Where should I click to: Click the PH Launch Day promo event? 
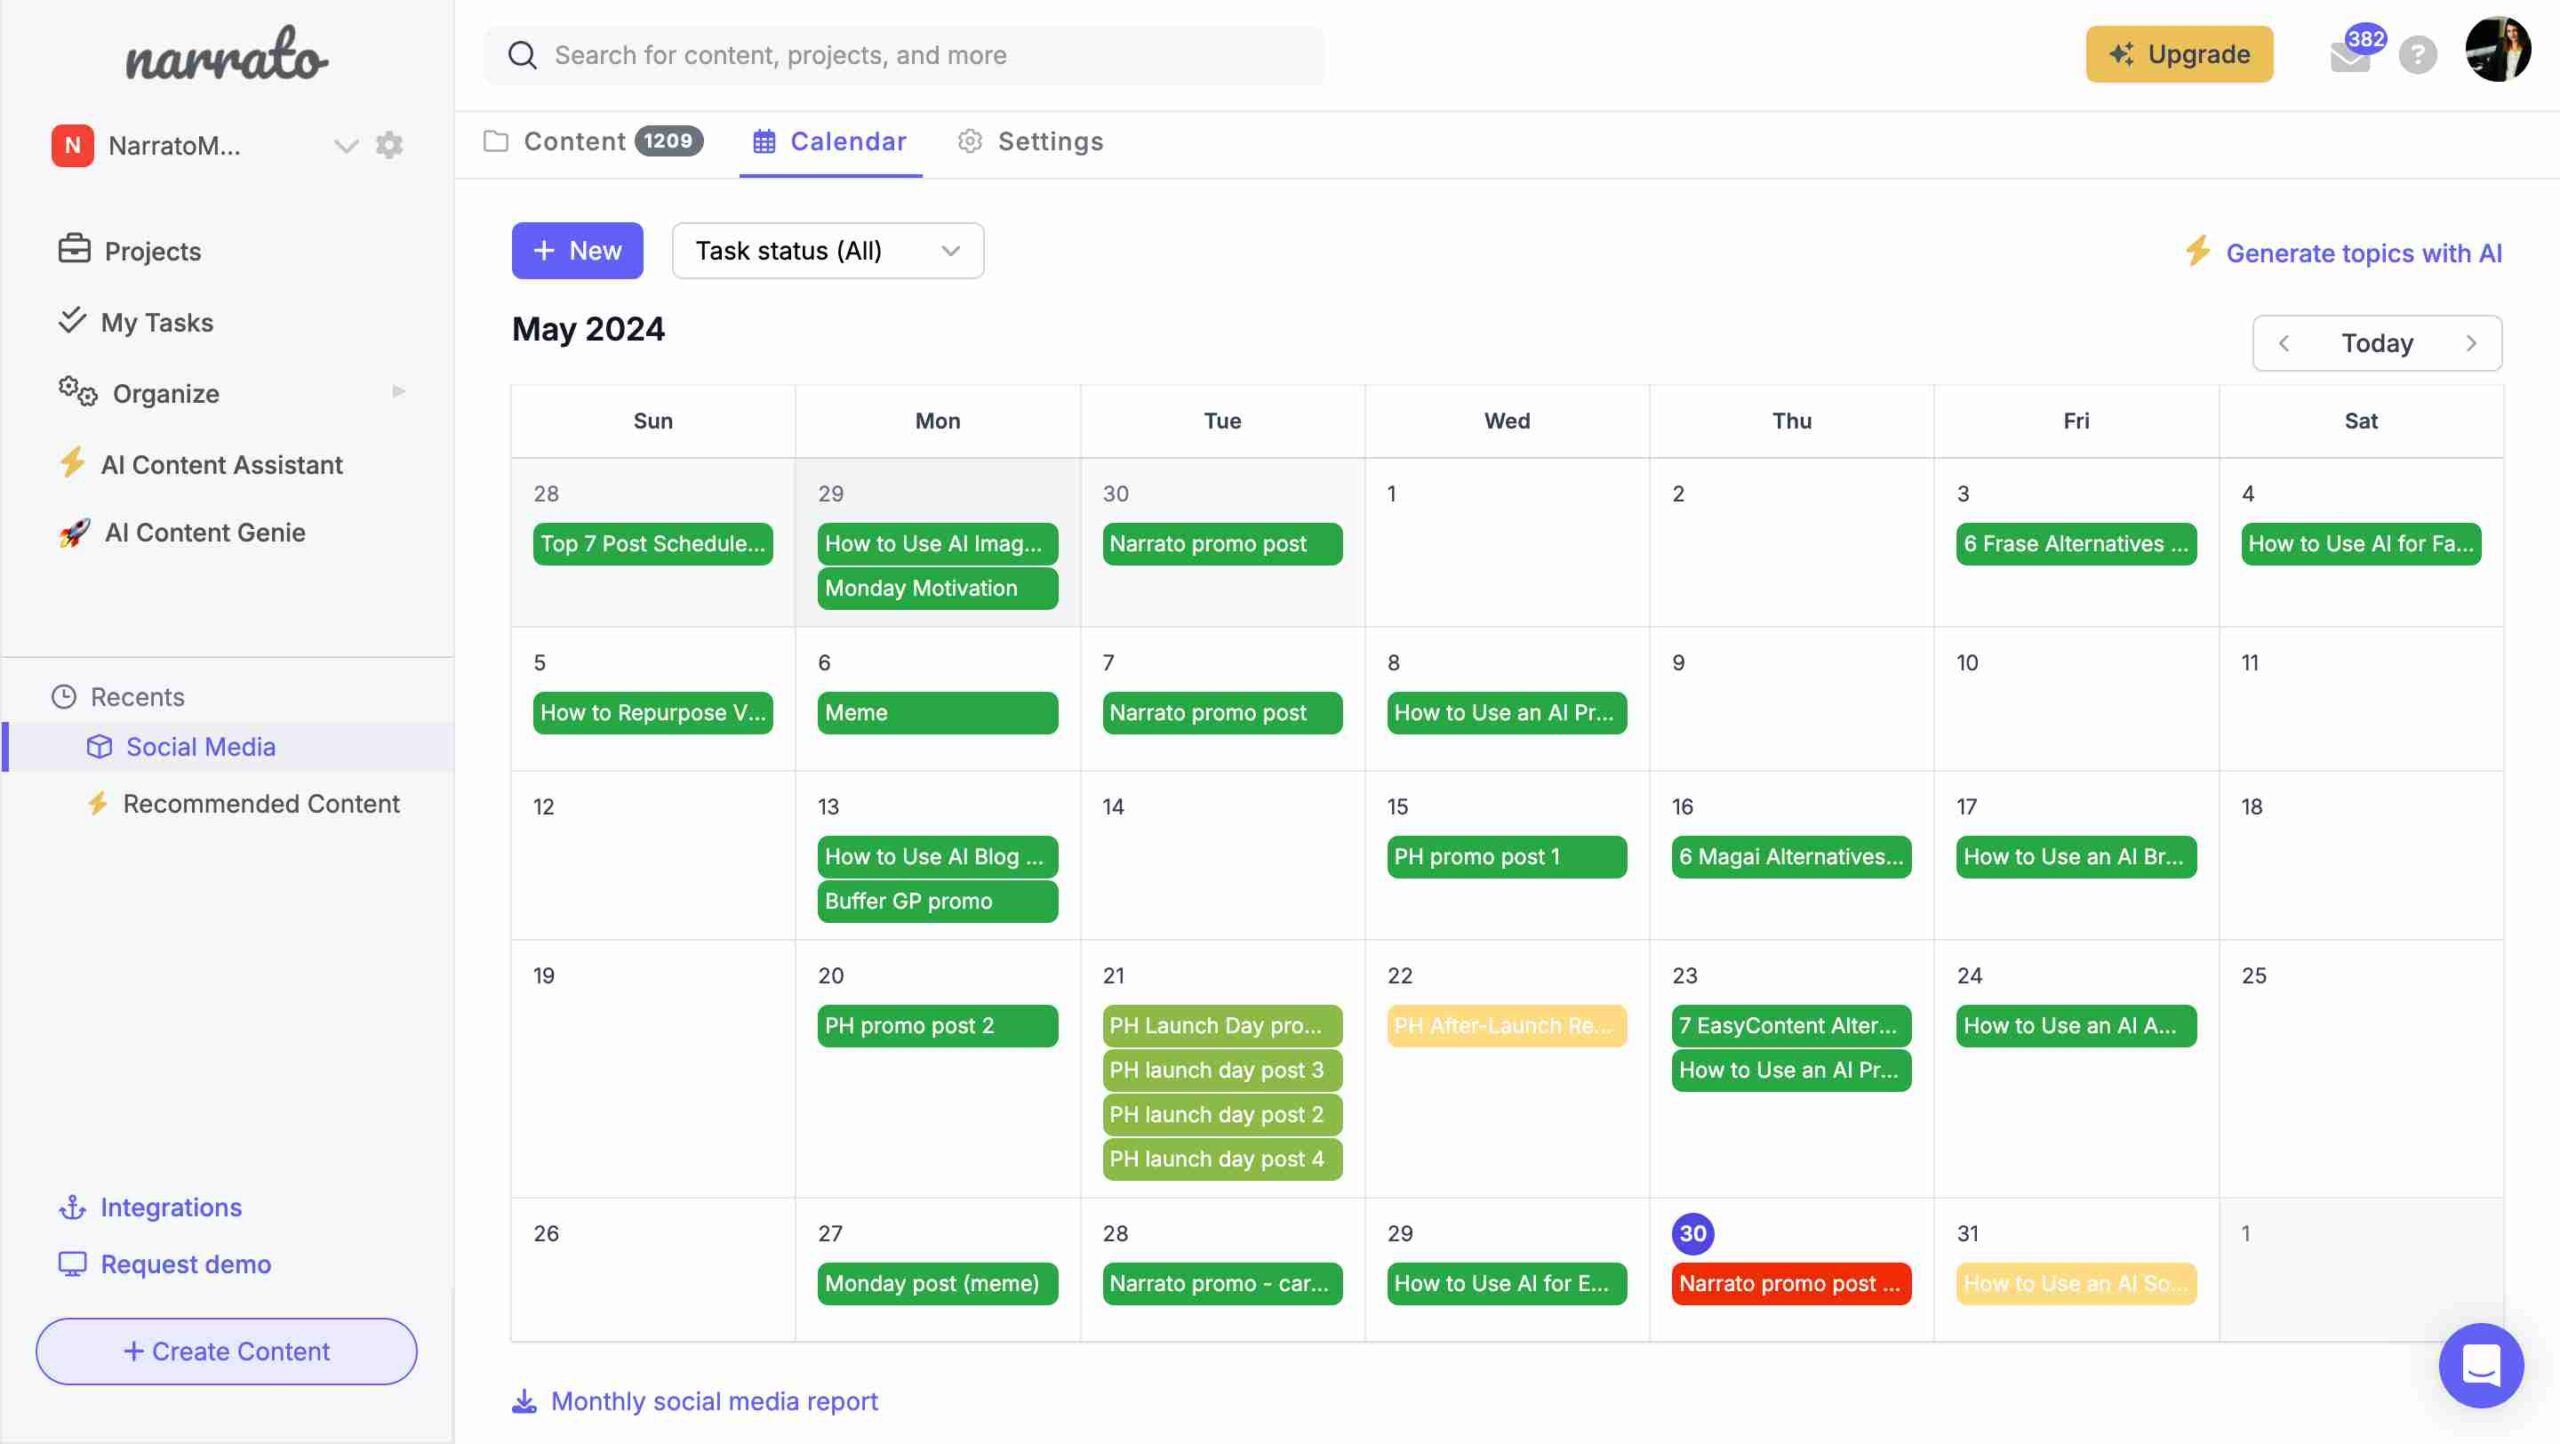(1222, 1025)
